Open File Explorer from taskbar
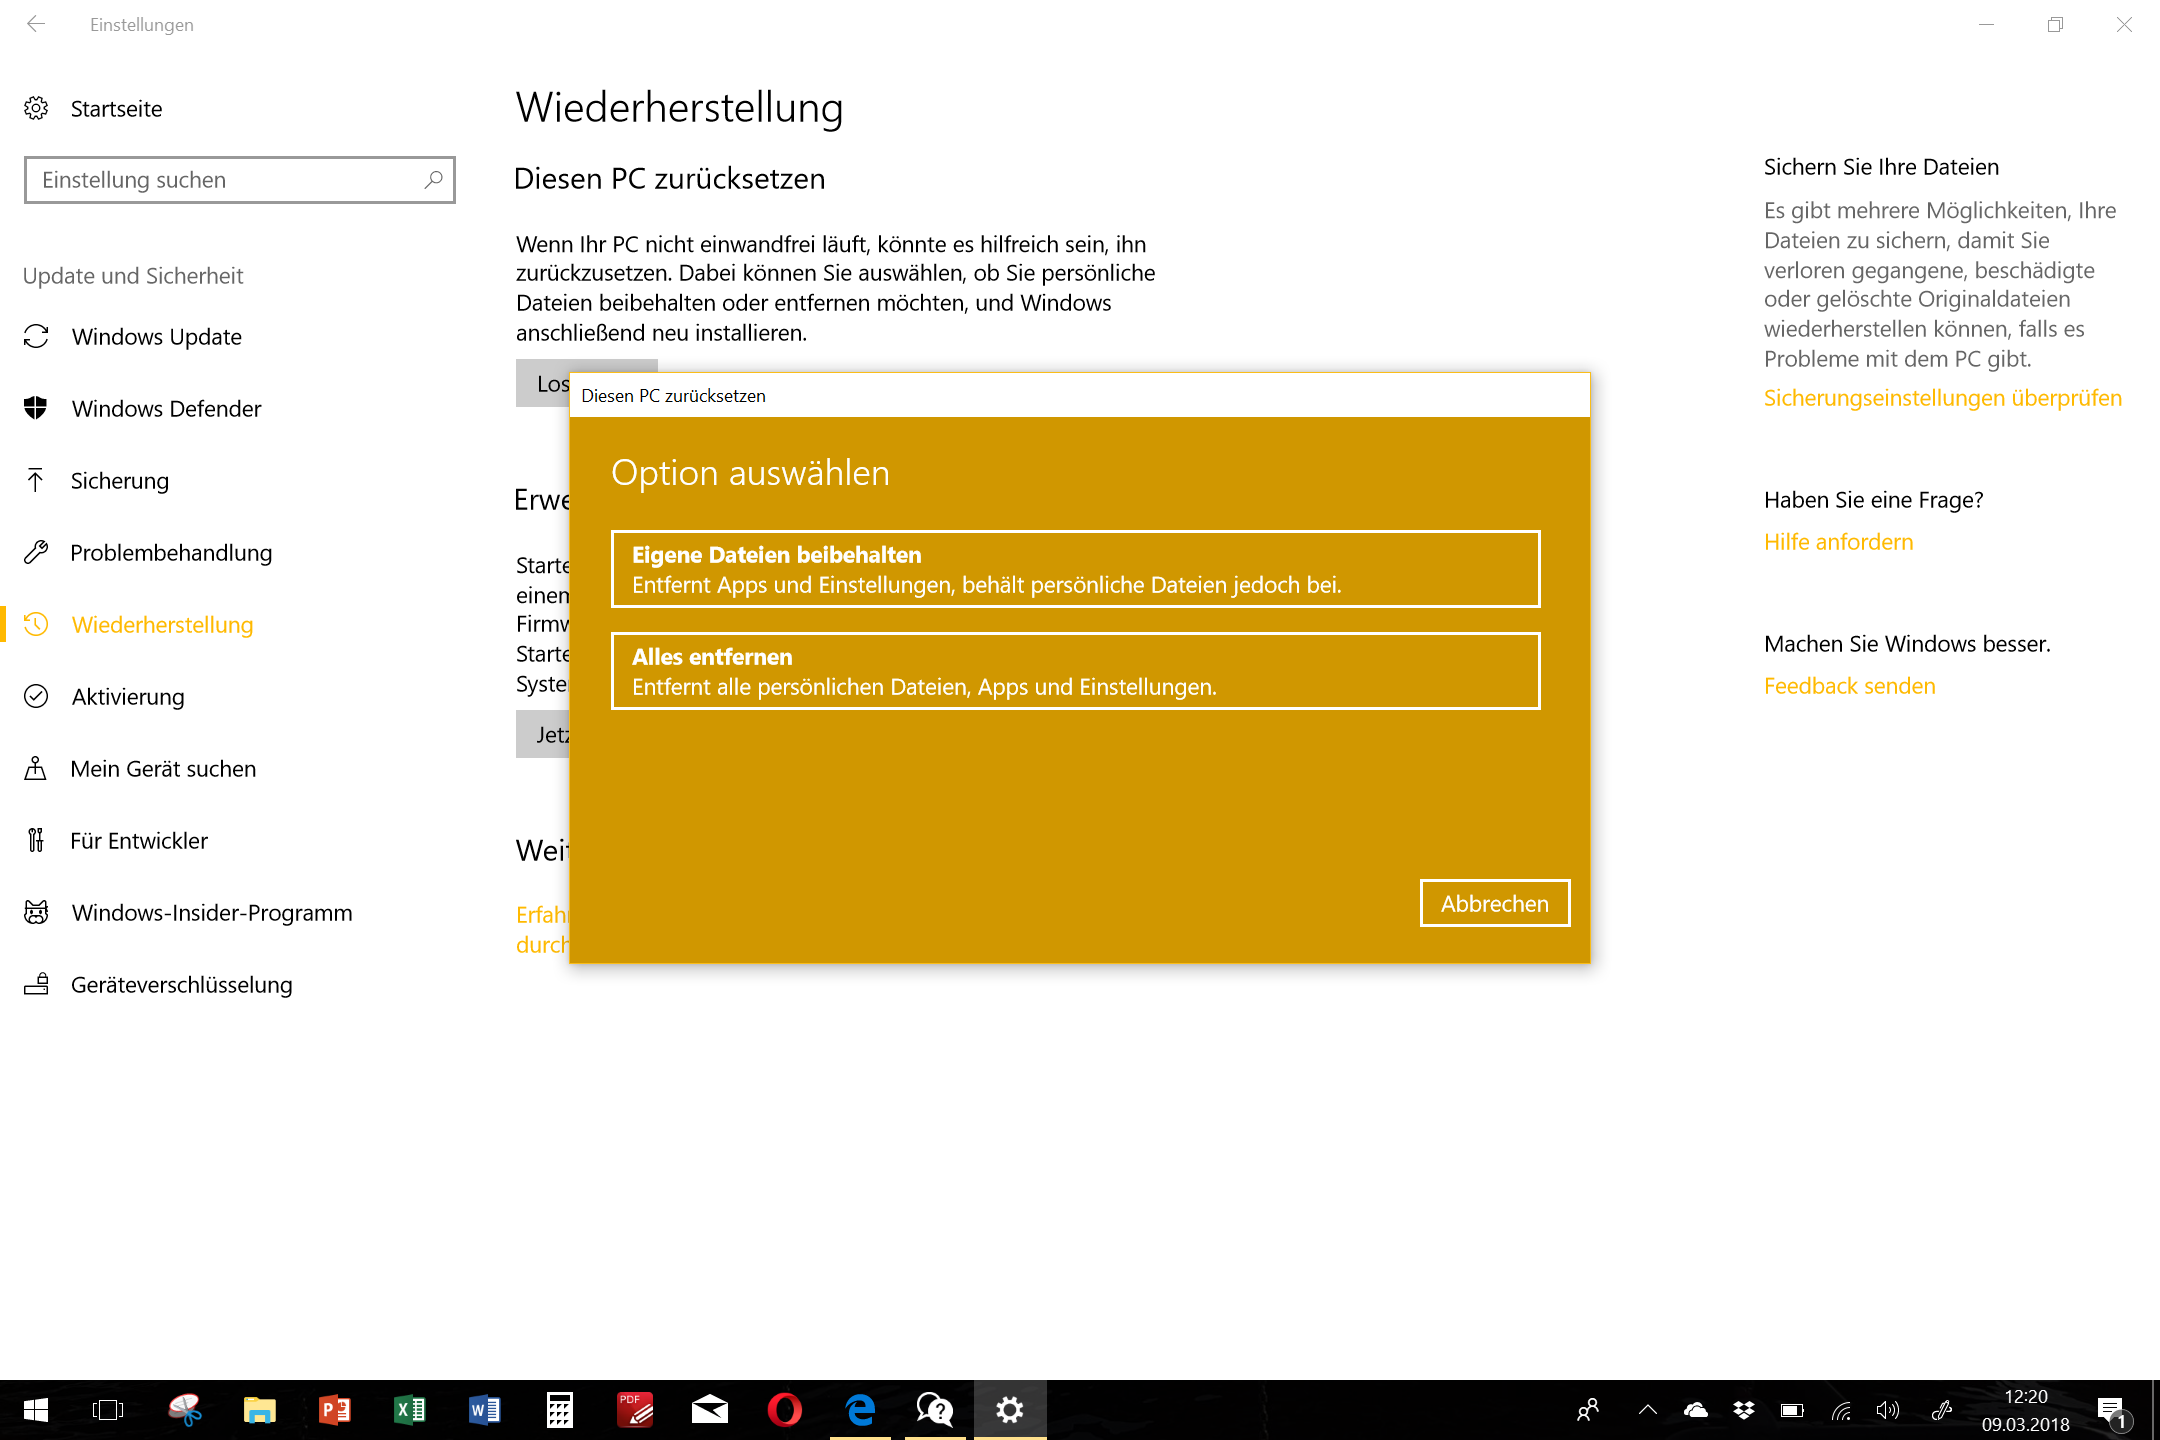The image size is (2160, 1440). click(260, 1410)
